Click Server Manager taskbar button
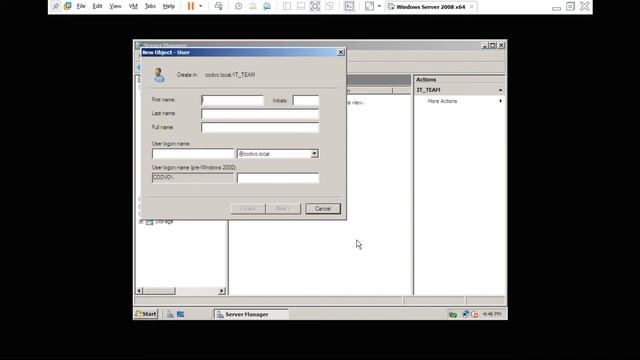The width and height of the screenshot is (640, 360). tap(251, 314)
